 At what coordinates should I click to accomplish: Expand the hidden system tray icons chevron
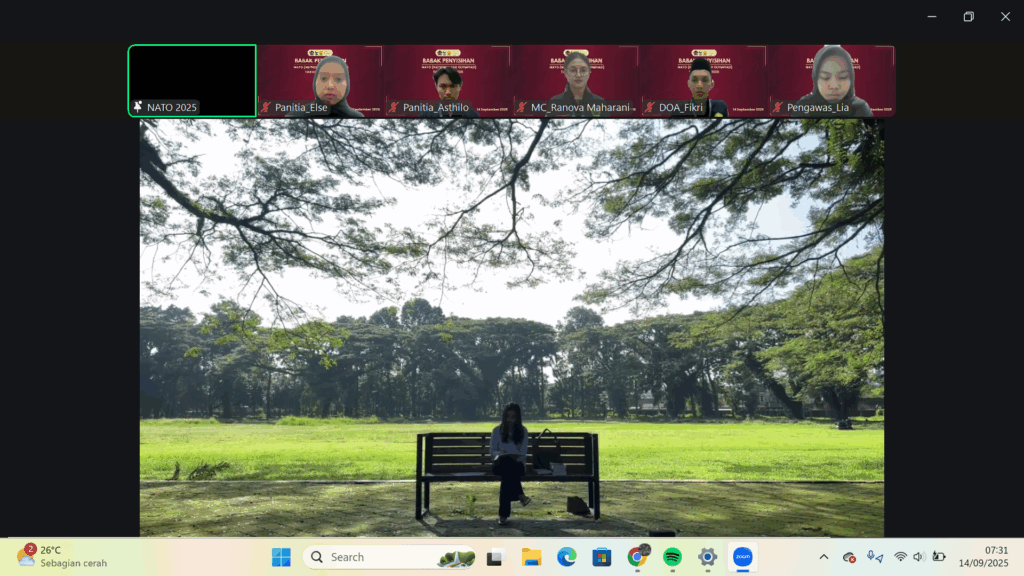823,557
